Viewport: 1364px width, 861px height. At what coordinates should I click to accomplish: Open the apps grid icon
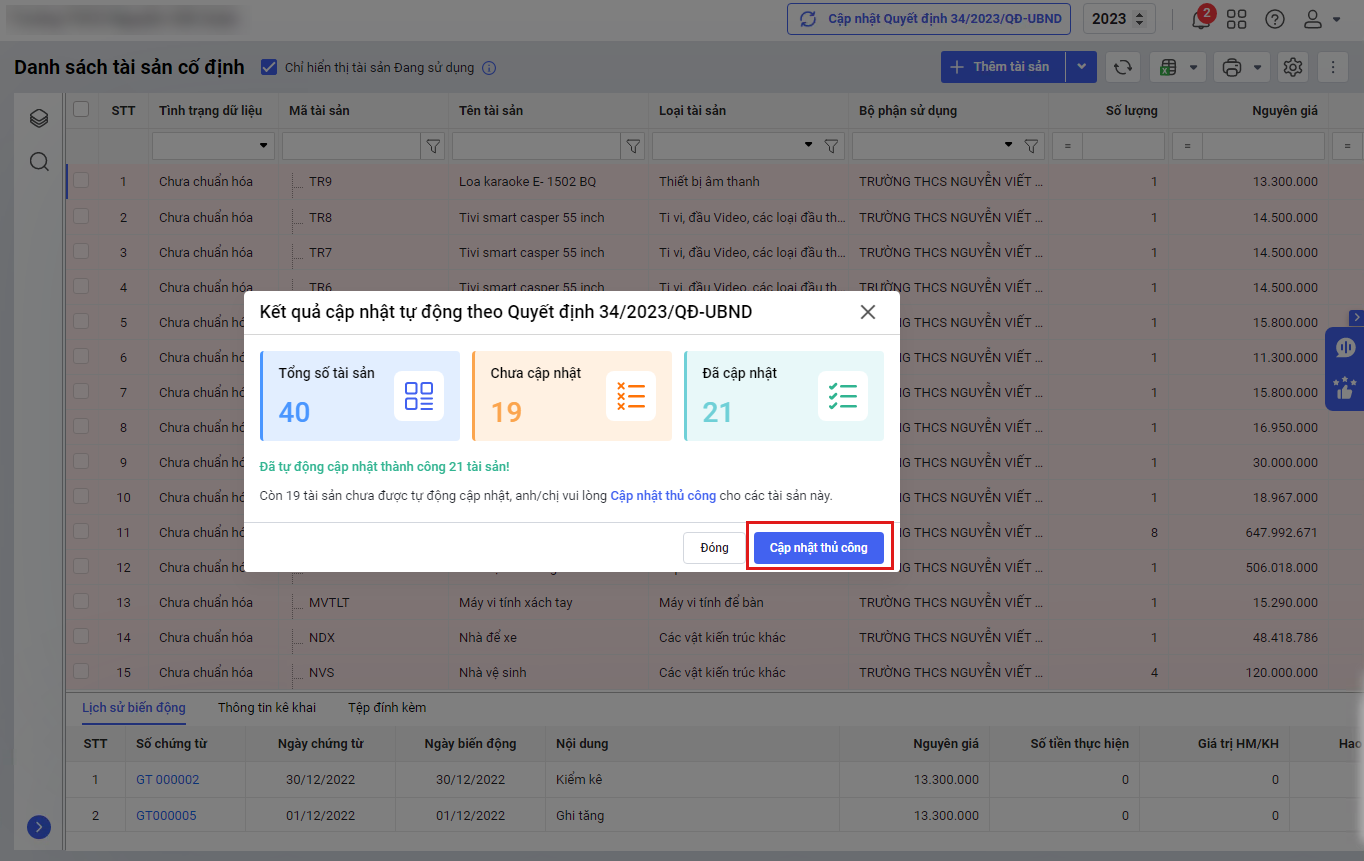[x=1237, y=19]
